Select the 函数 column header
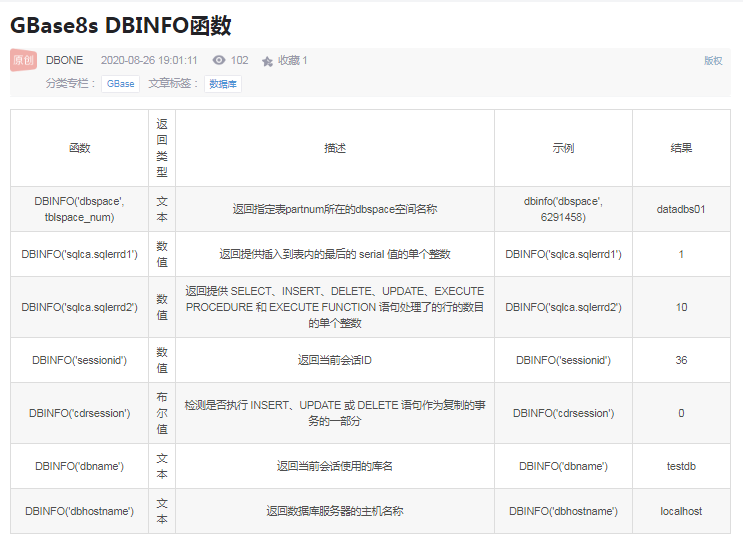743x534 pixels. click(80, 148)
